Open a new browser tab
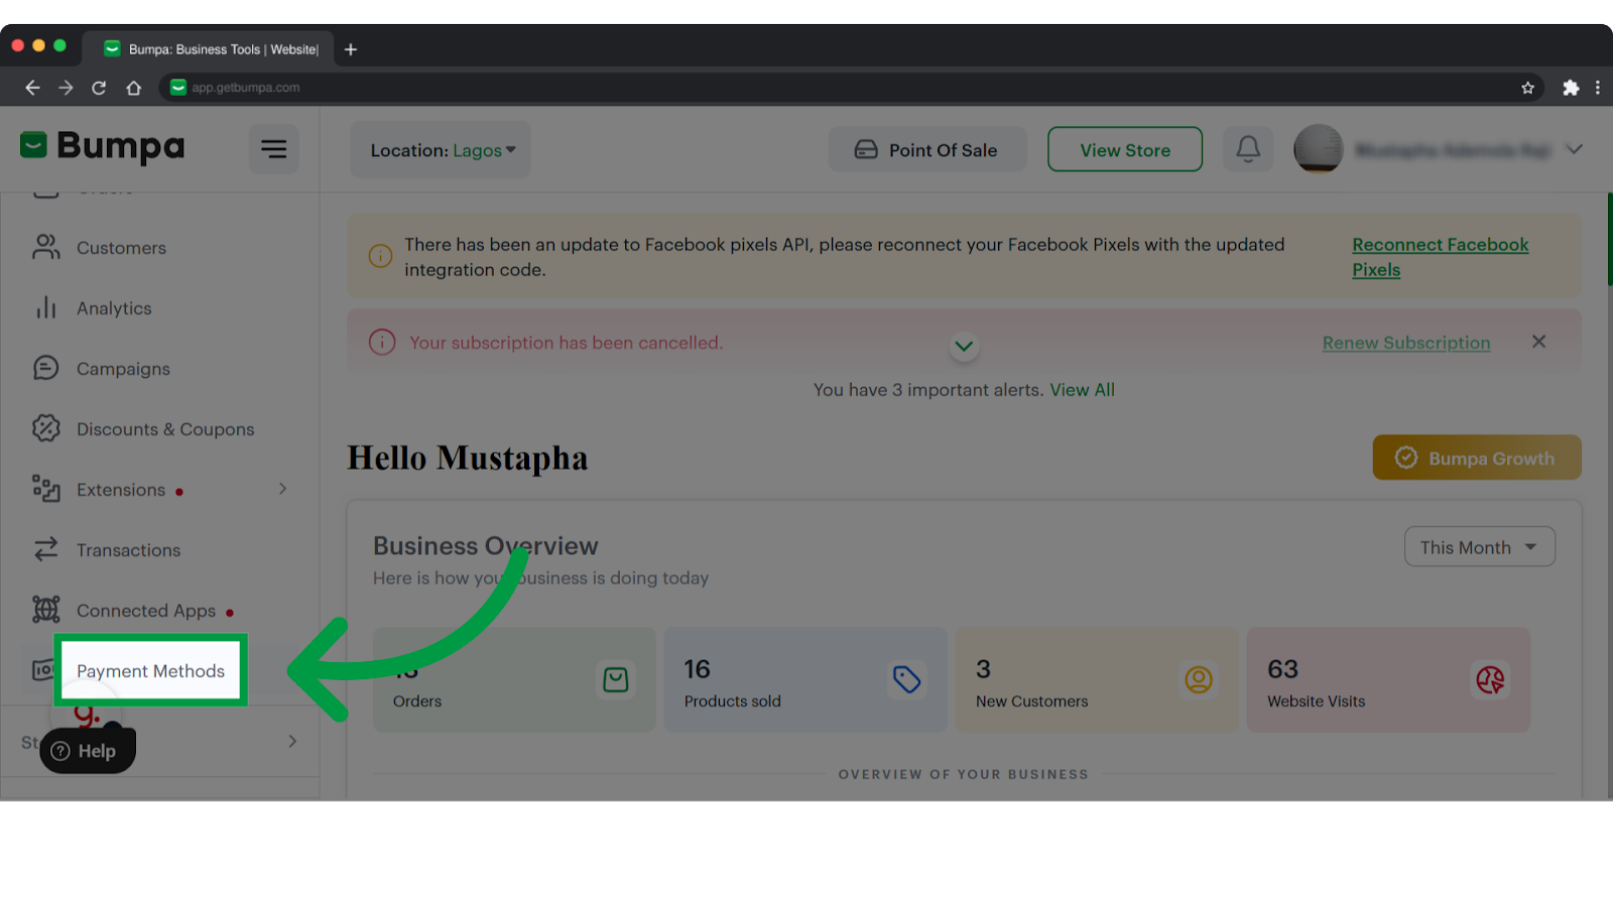 [351, 49]
